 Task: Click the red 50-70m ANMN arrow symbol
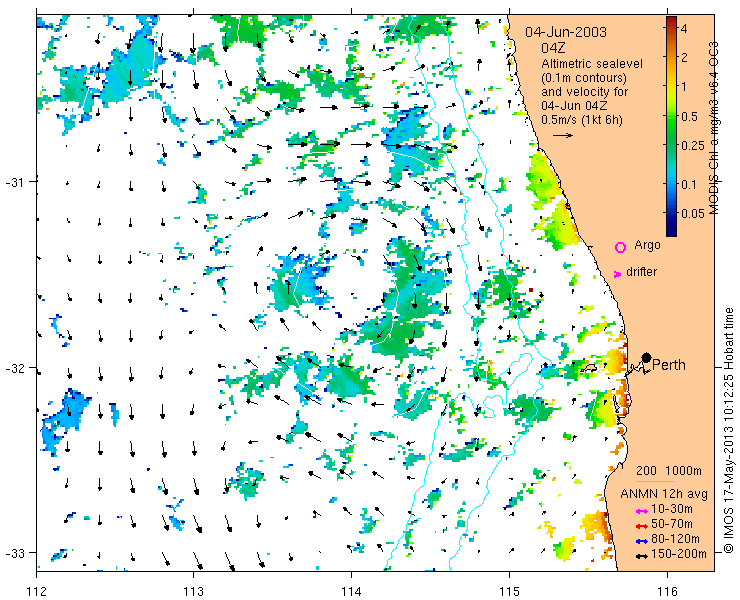tap(641, 525)
